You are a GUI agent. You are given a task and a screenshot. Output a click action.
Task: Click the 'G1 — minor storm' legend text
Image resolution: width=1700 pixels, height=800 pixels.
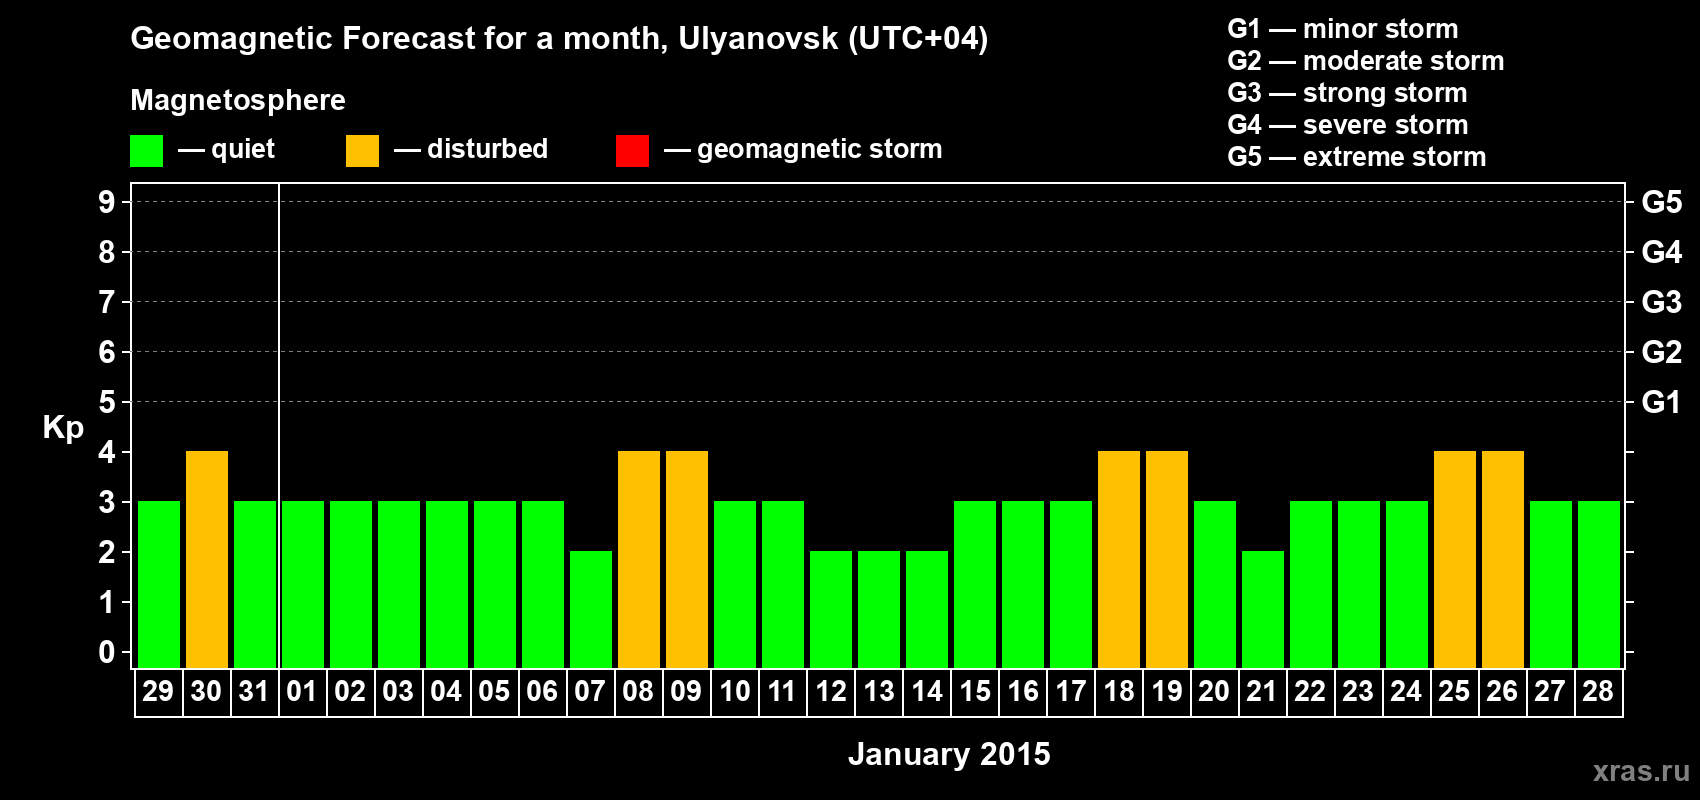click(x=1343, y=29)
